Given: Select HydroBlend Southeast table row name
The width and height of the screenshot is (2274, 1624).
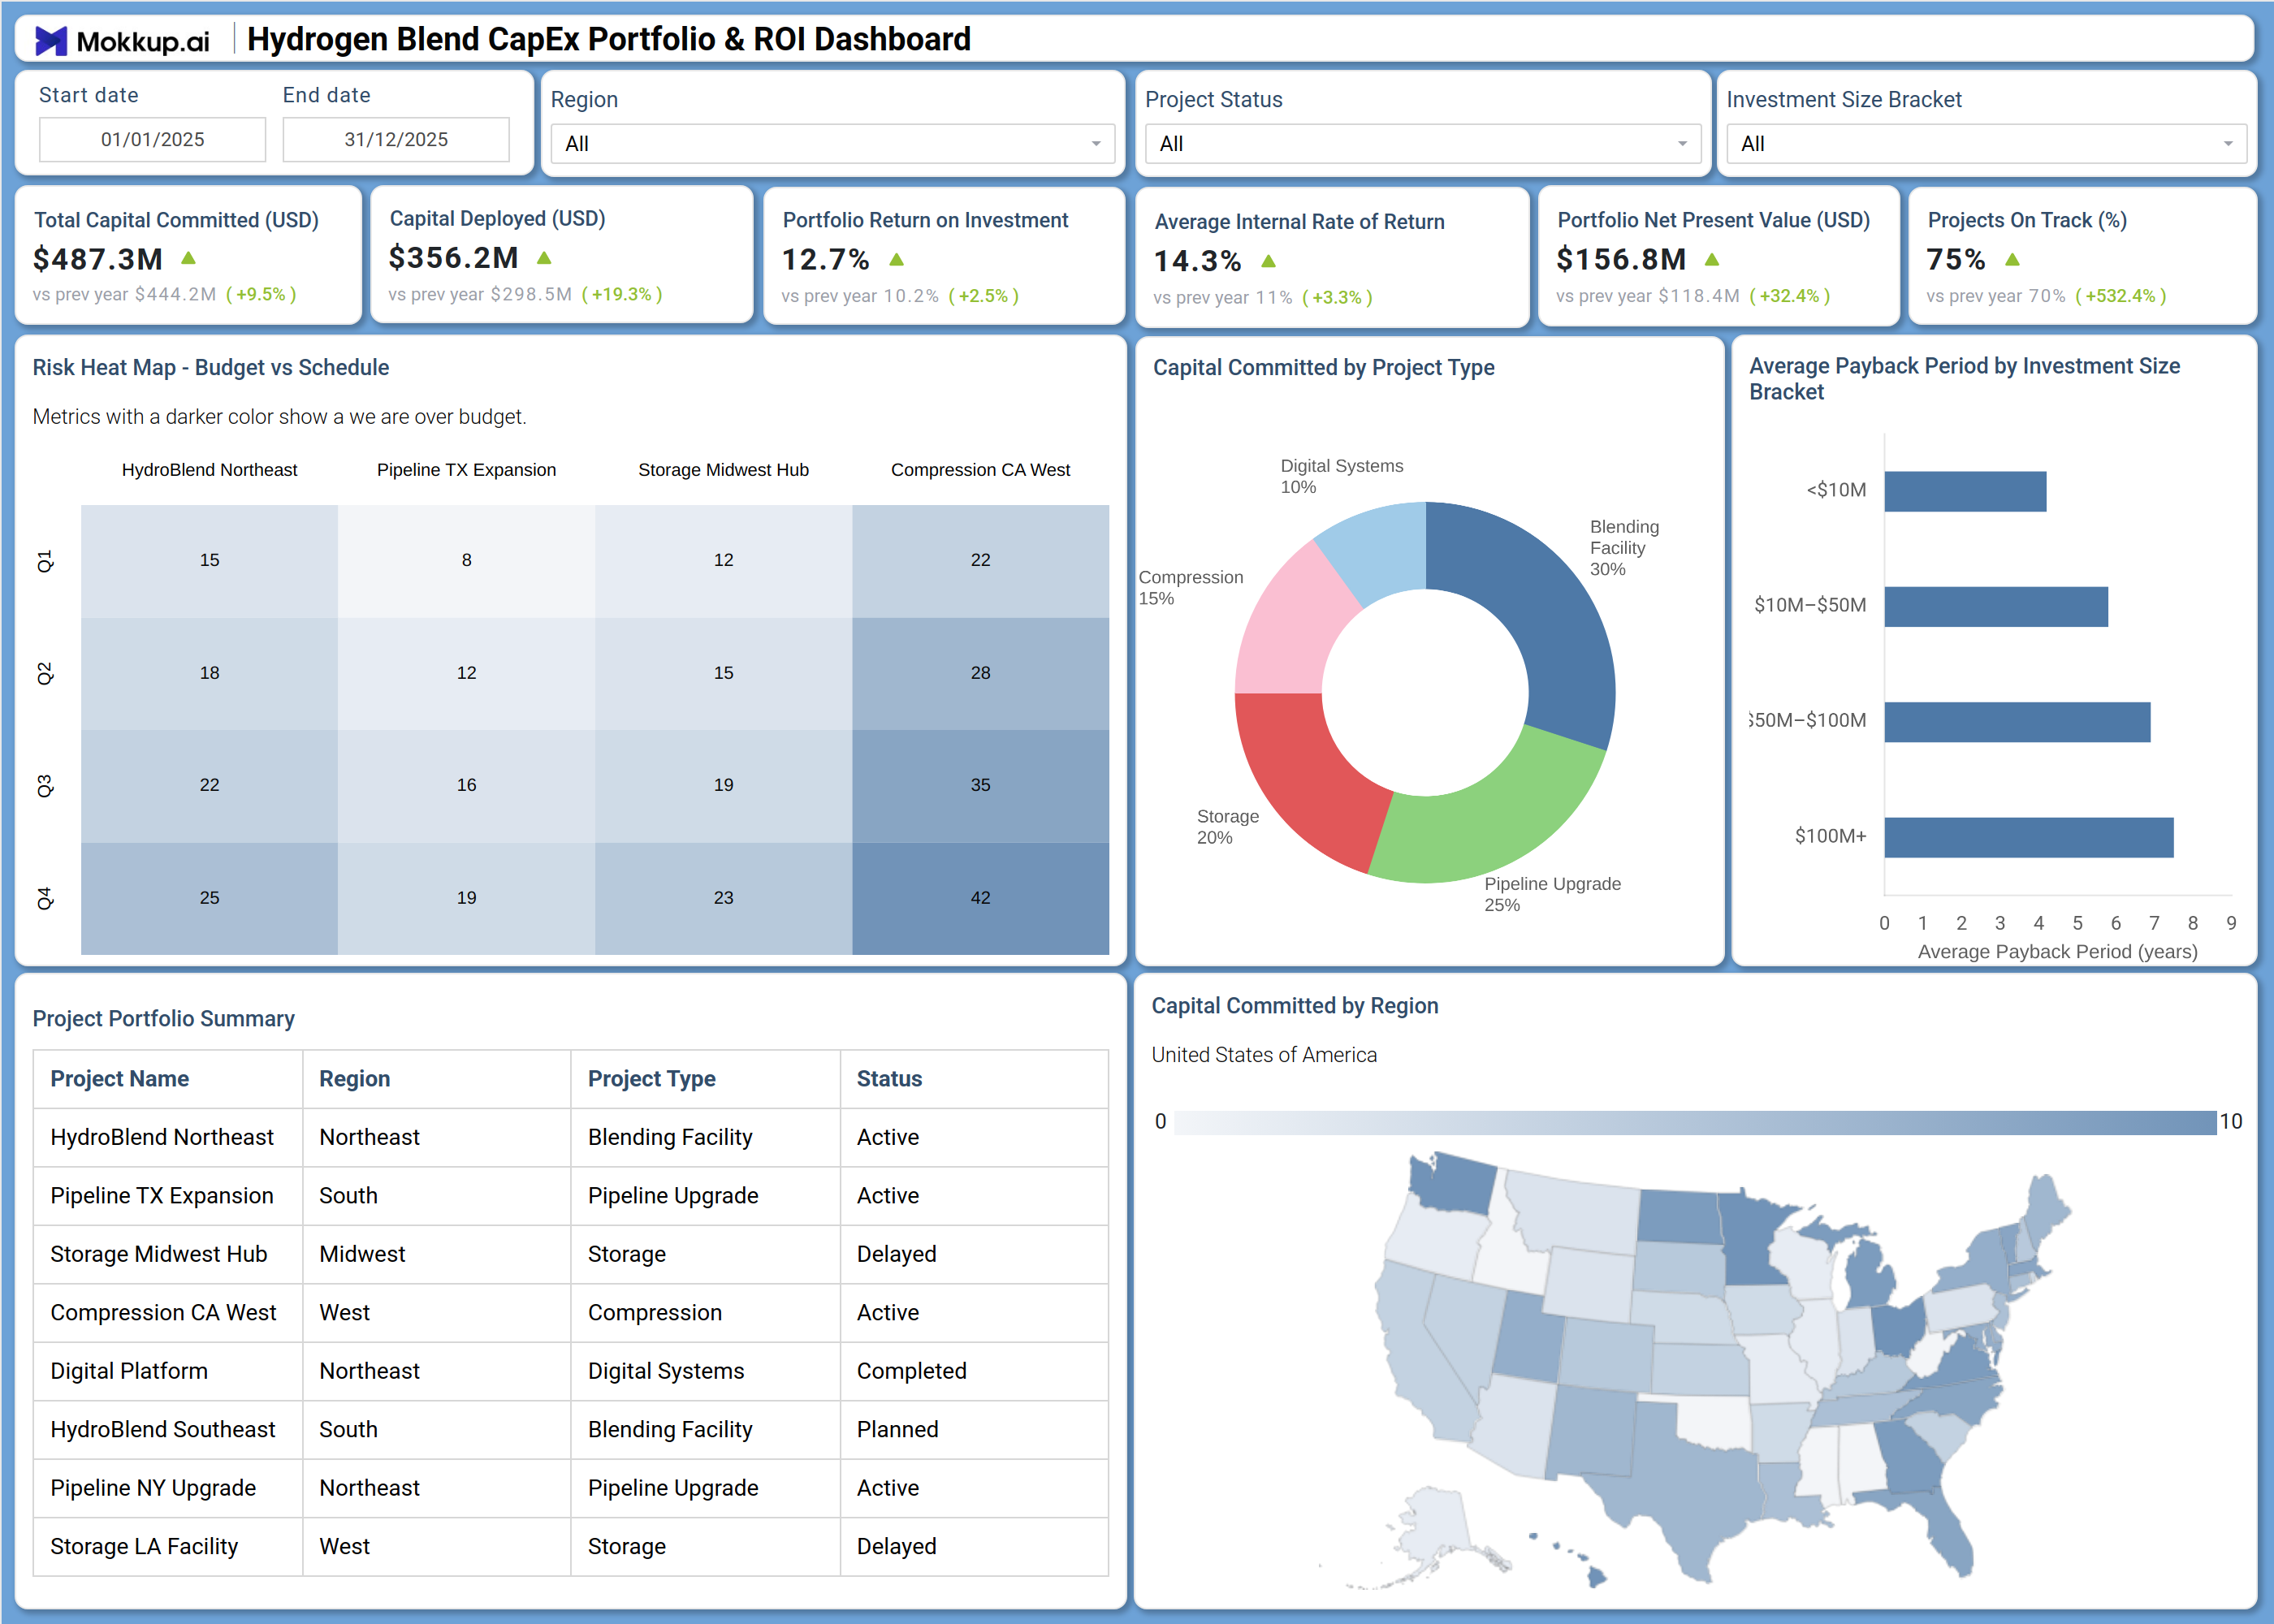Looking at the screenshot, I should coord(163,1430).
